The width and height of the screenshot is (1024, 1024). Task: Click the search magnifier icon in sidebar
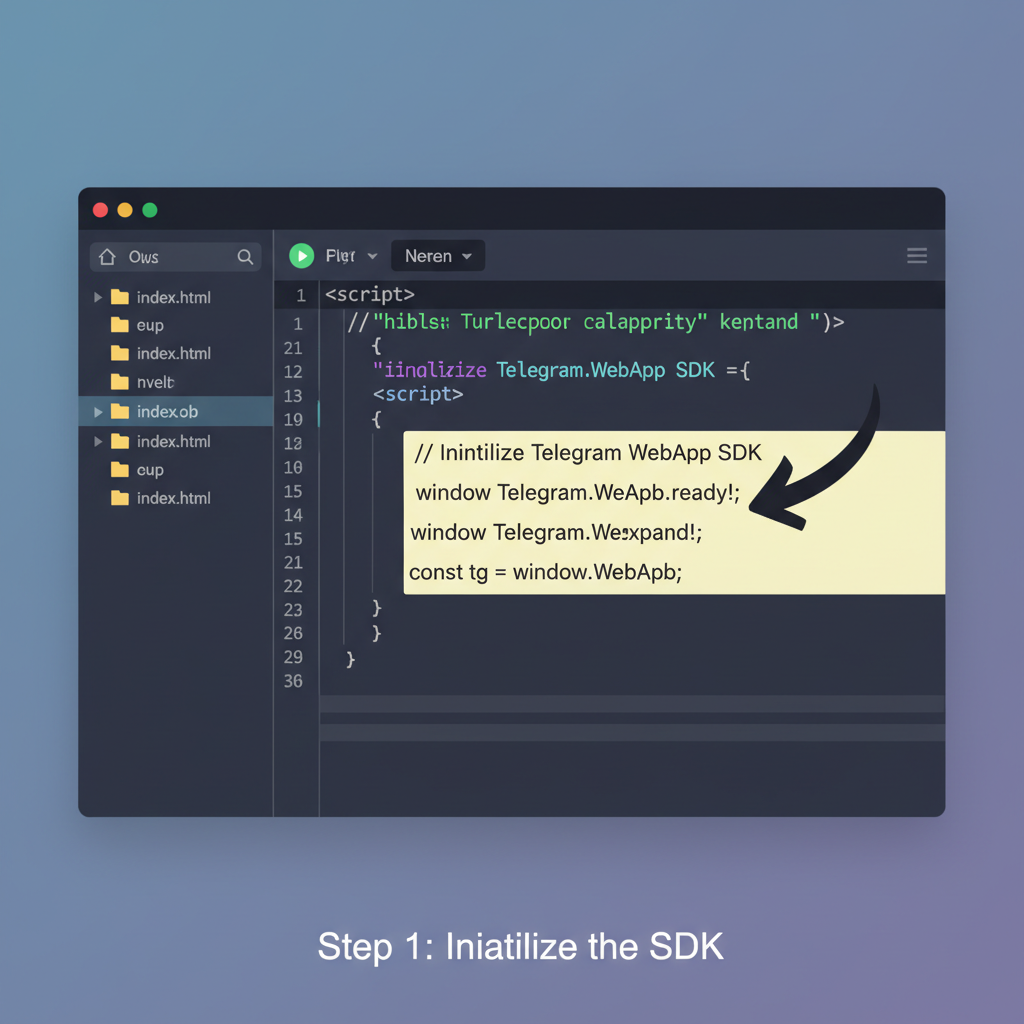244,257
